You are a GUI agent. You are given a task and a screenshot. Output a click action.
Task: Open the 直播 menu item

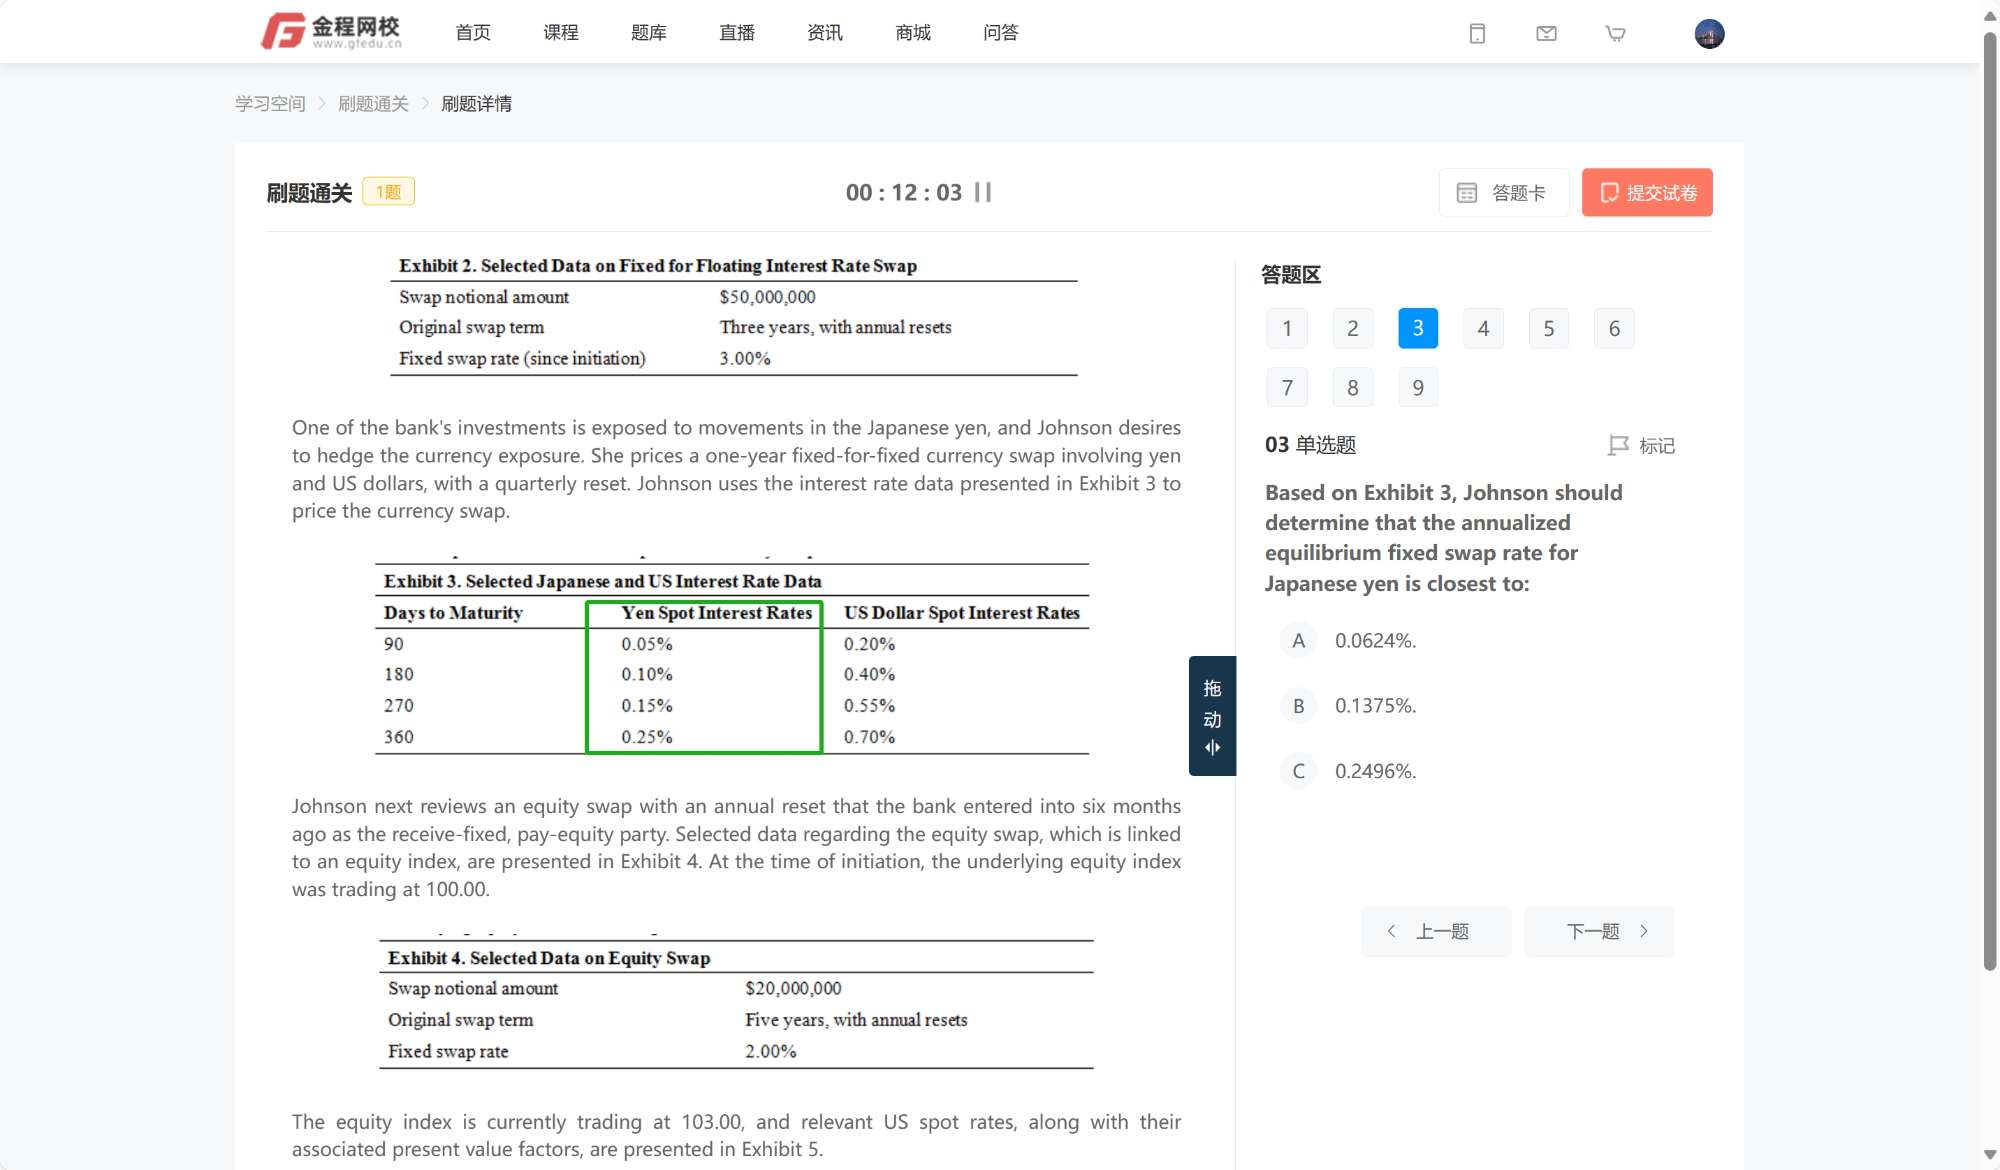(737, 33)
